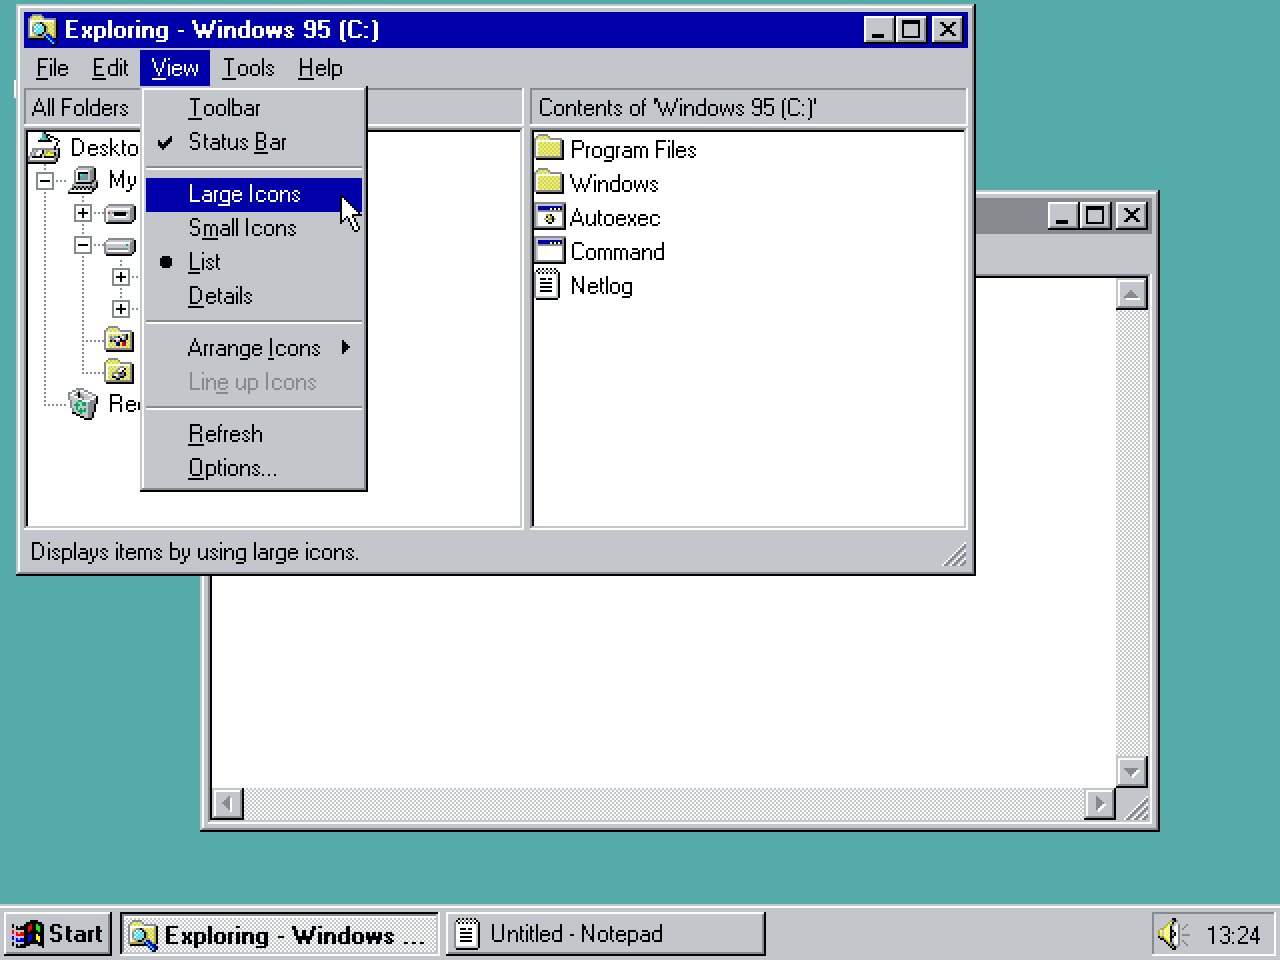Viewport: 1280px width, 960px height.
Task: Click the Command program icon
Action: 550,250
